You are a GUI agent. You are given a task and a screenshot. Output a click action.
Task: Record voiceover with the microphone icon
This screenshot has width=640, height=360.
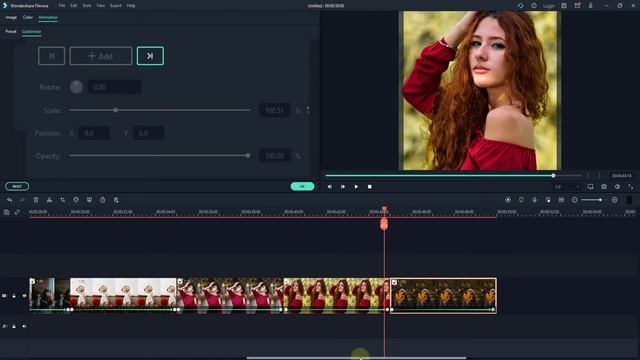[x=534, y=200]
